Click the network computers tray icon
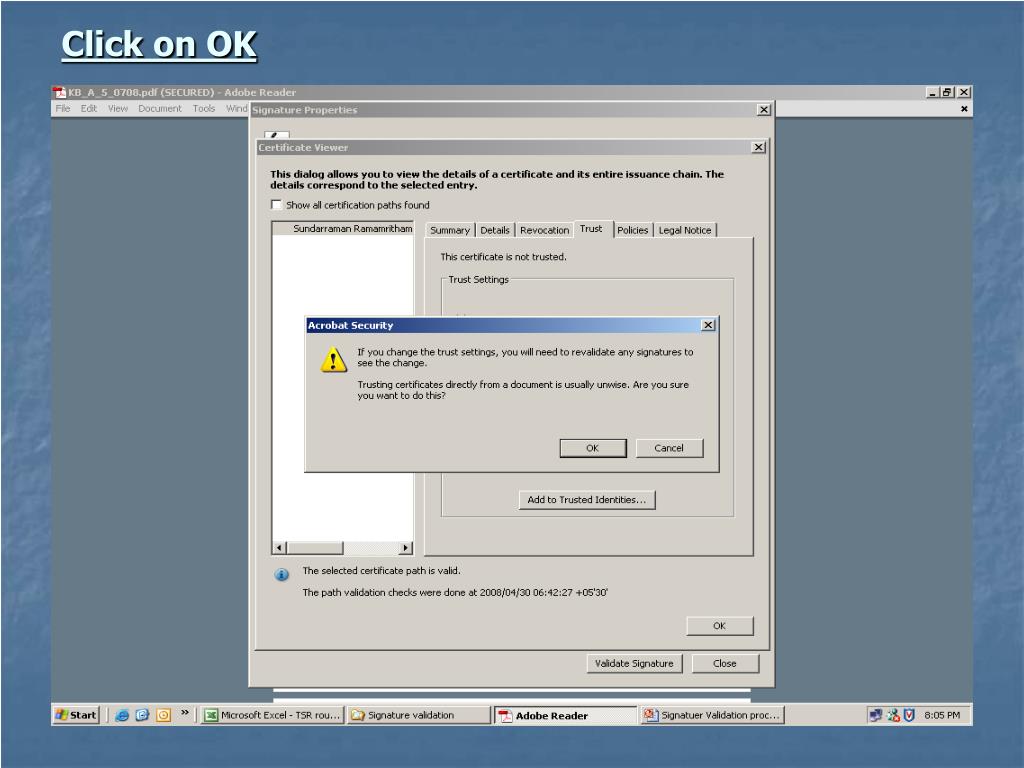Image resolution: width=1024 pixels, height=768 pixels. click(x=876, y=715)
